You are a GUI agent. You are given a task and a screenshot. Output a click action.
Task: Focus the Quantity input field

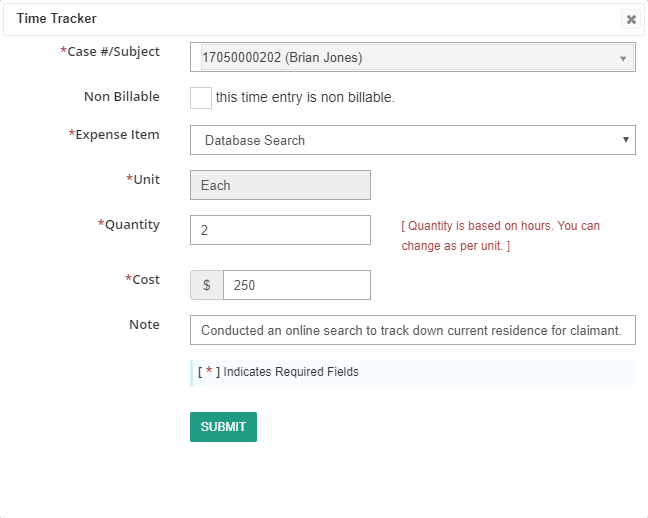280,230
